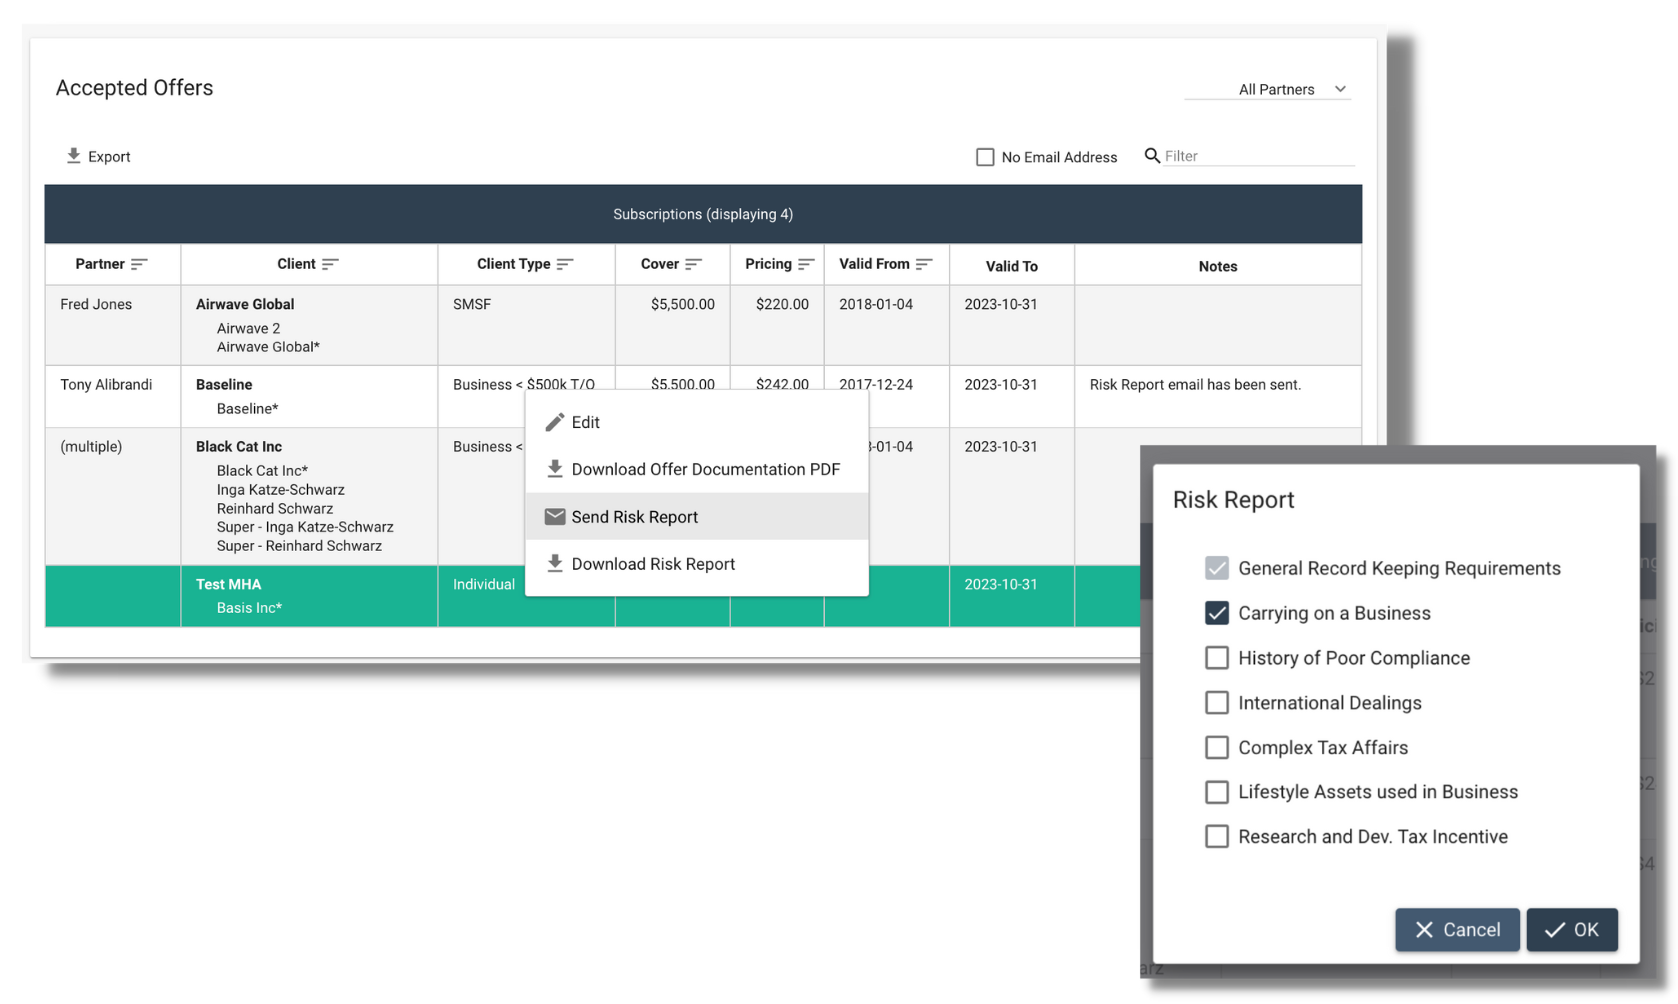Screen dimensions: 1678x1004
Task: Click the sort icon beside Cover header
Action: click(x=694, y=264)
